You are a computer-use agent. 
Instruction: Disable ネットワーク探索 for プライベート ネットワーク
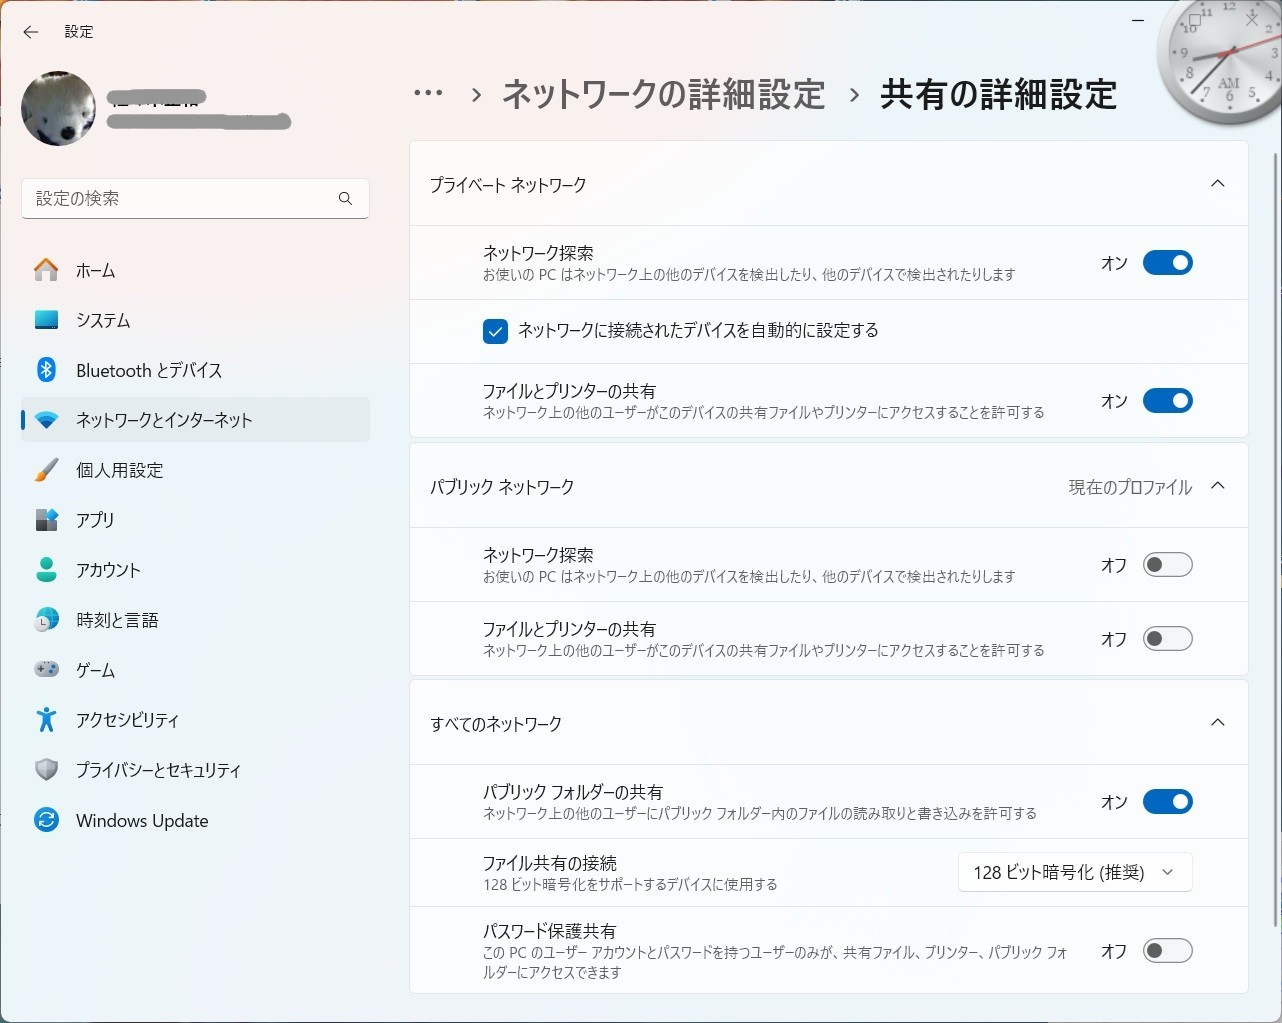(x=1167, y=262)
